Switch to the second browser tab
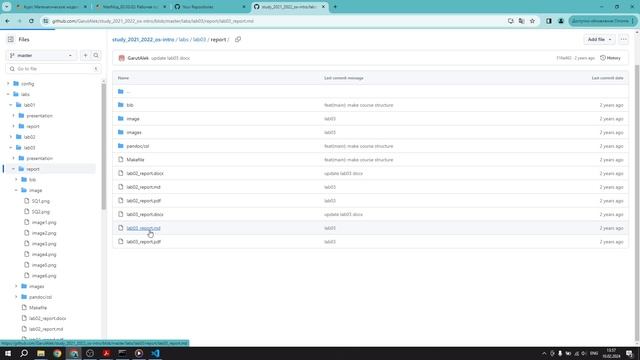 131,7
